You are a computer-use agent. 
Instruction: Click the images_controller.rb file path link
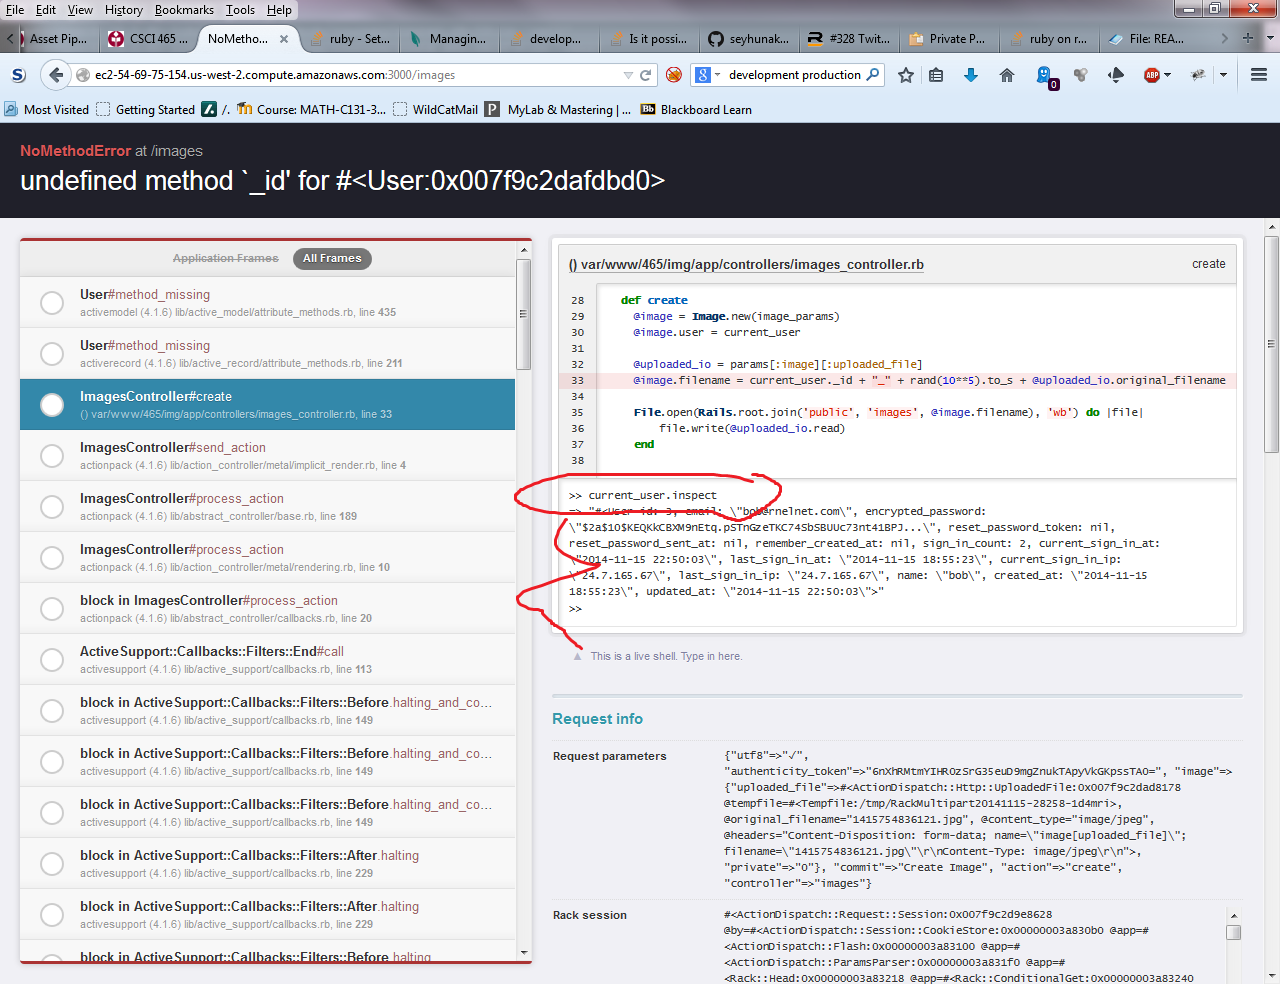[x=746, y=265]
